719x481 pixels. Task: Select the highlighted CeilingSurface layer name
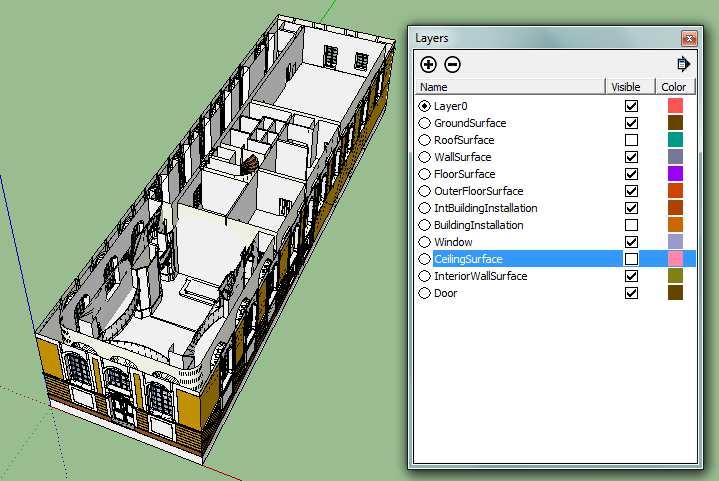pos(468,259)
